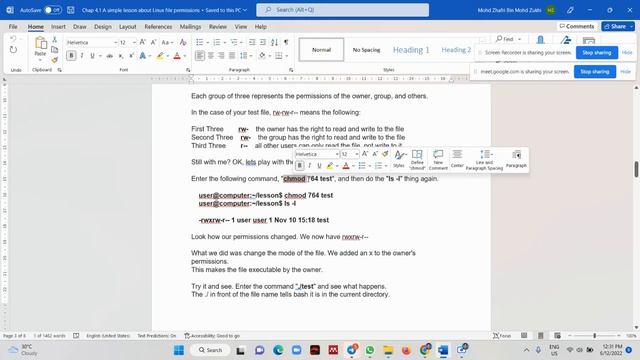Align text left in ribbon Paragraph group
640x360 pixels.
(x=200, y=56)
